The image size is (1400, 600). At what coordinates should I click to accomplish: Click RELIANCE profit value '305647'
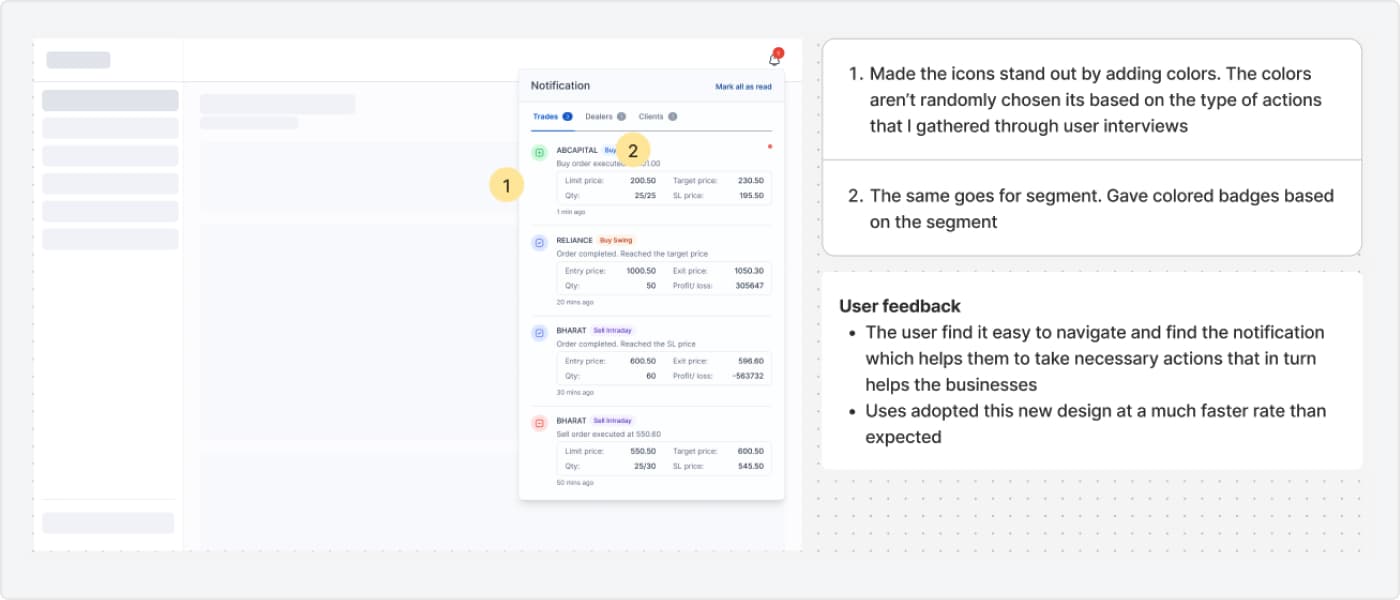(x=749, y=285)
